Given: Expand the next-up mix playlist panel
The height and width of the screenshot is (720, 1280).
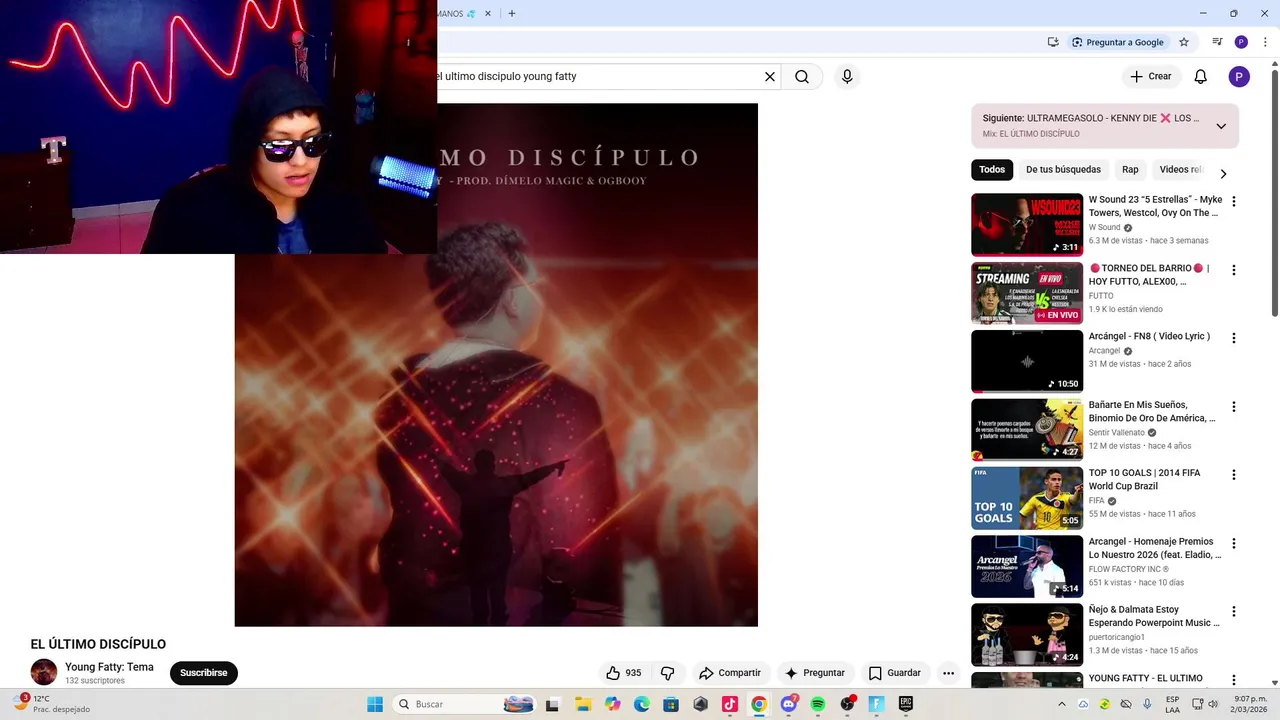Looking at the screenshot, I should 1221,126.
